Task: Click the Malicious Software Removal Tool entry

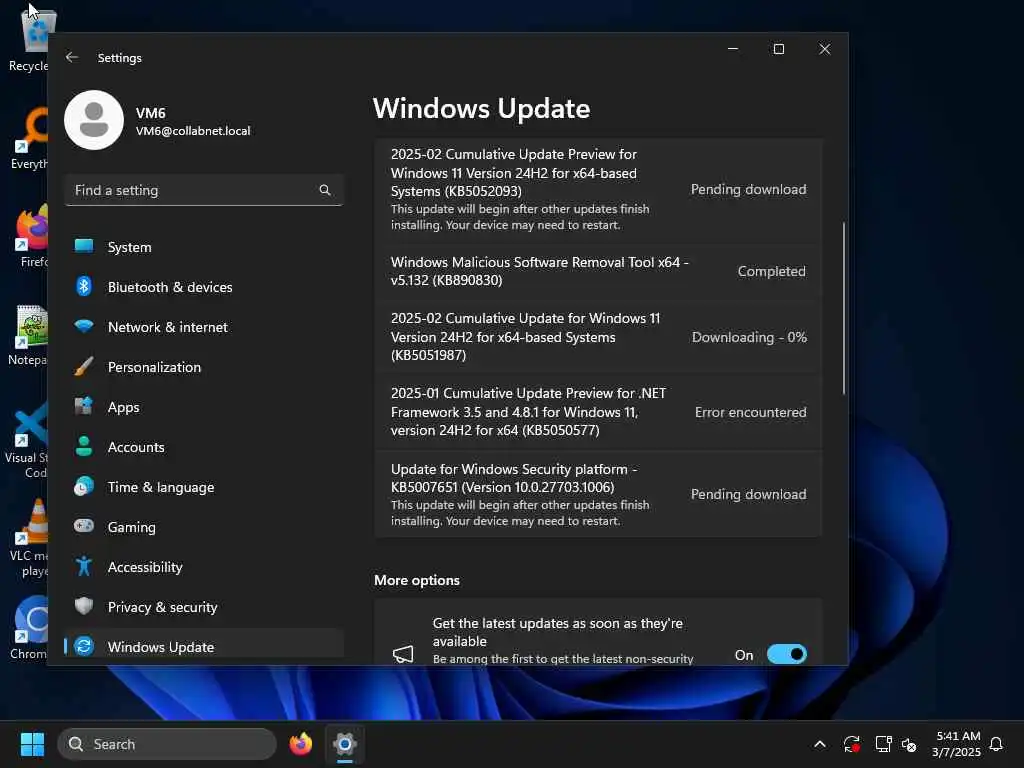Action: 598,271
